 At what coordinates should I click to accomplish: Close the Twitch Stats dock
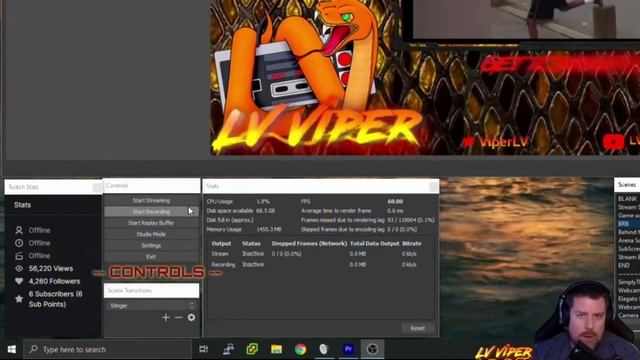[x=97, y=187]
